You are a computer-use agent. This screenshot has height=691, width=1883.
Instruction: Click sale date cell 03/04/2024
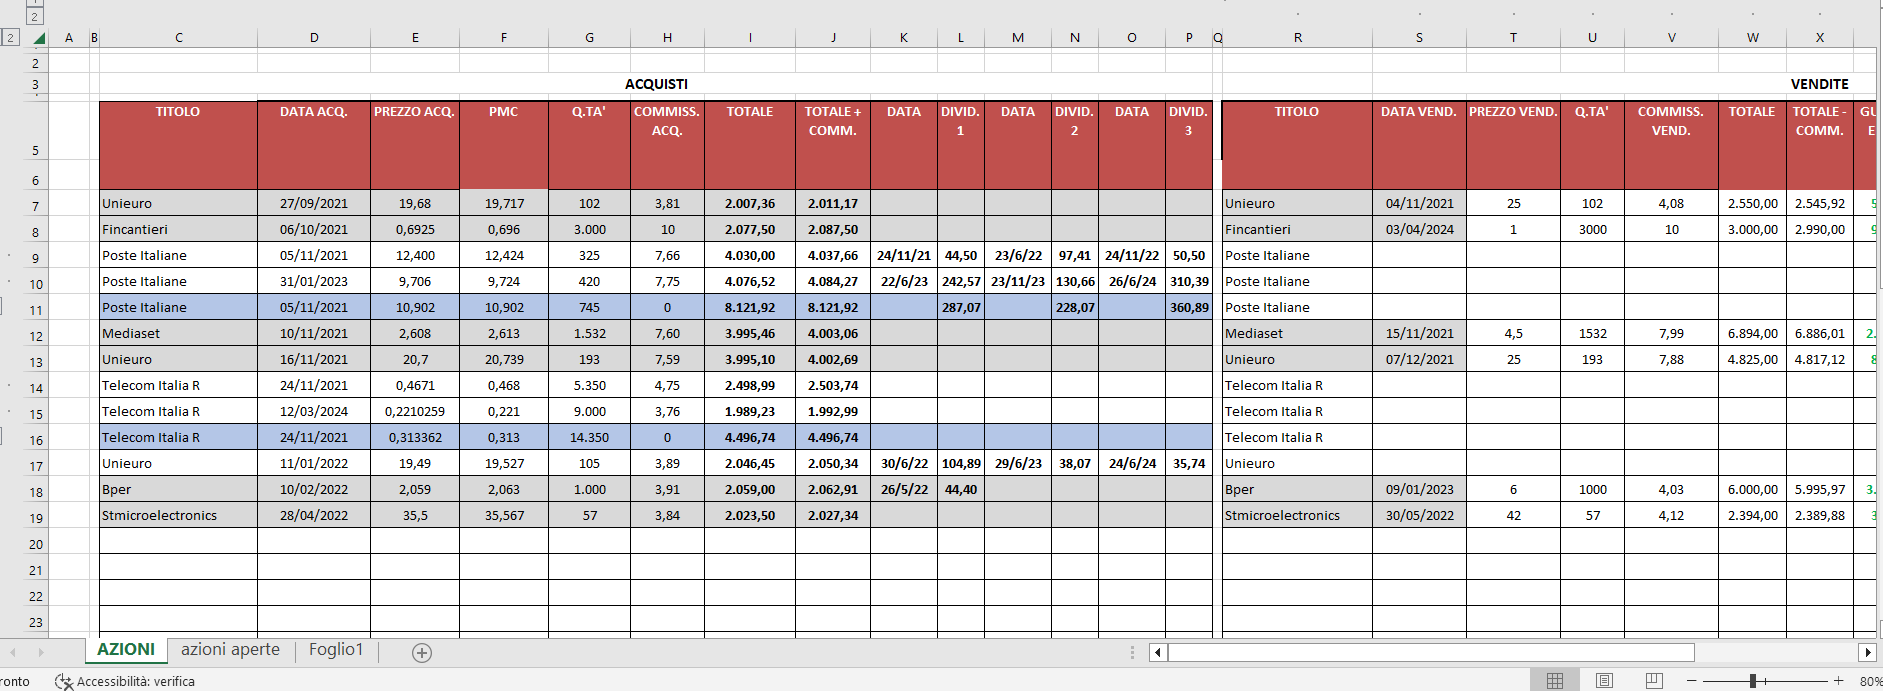[x=1419, y=229]
